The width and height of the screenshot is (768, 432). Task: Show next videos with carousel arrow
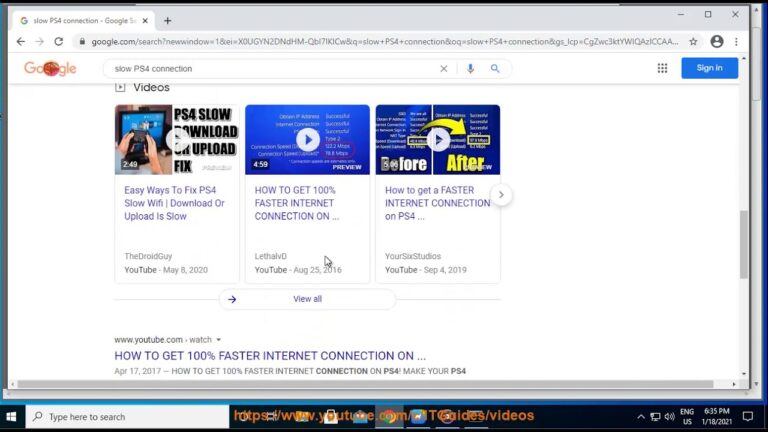click(501, 195)
